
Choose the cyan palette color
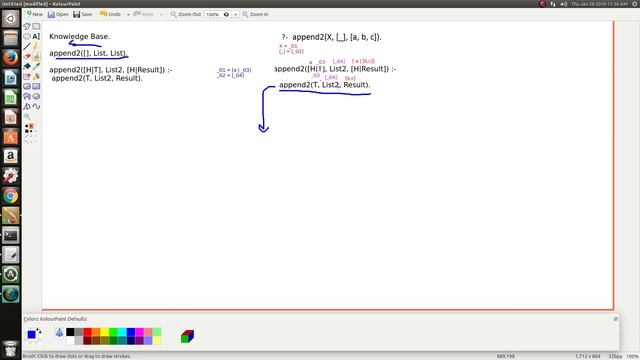tap(122, 332)
